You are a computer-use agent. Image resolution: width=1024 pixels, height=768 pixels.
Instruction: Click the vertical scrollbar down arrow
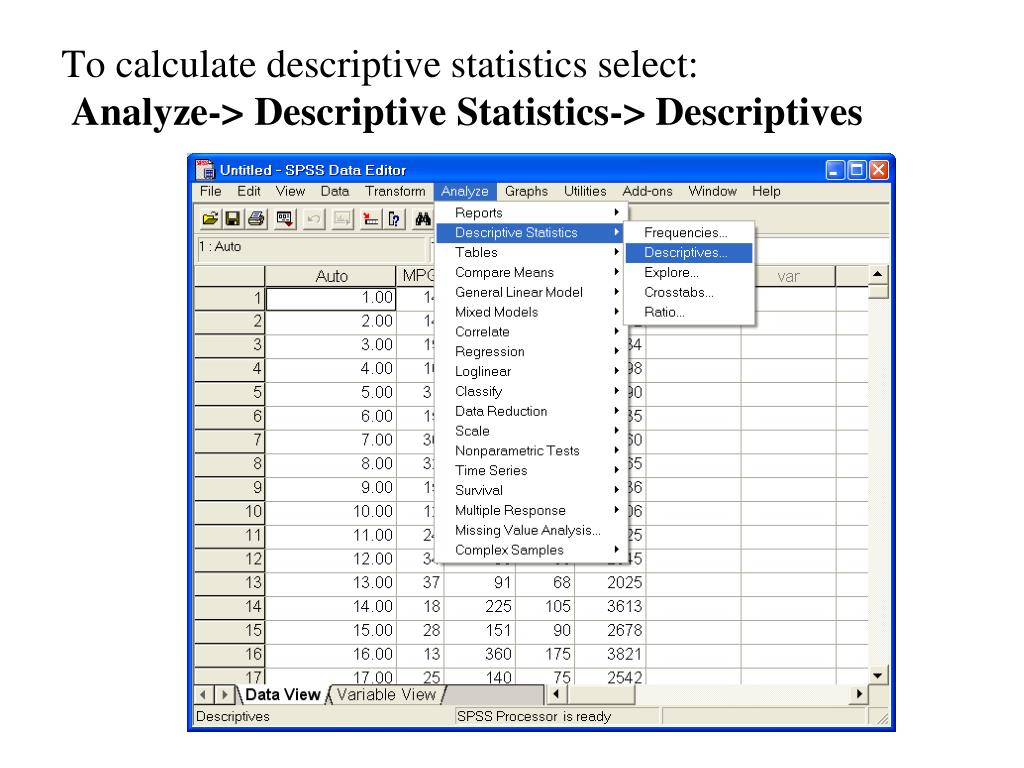tap(878, 676)
